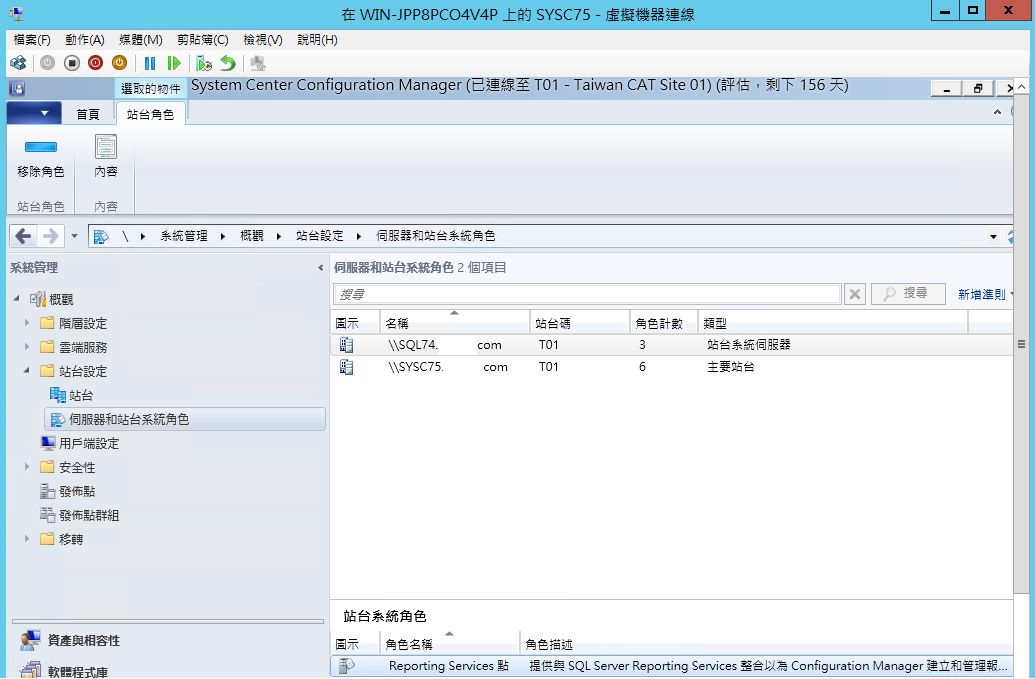Viewport: 1035px width, 679px height.
Task: Click 概觀 in the breadcrumb path
Action: 252,236
